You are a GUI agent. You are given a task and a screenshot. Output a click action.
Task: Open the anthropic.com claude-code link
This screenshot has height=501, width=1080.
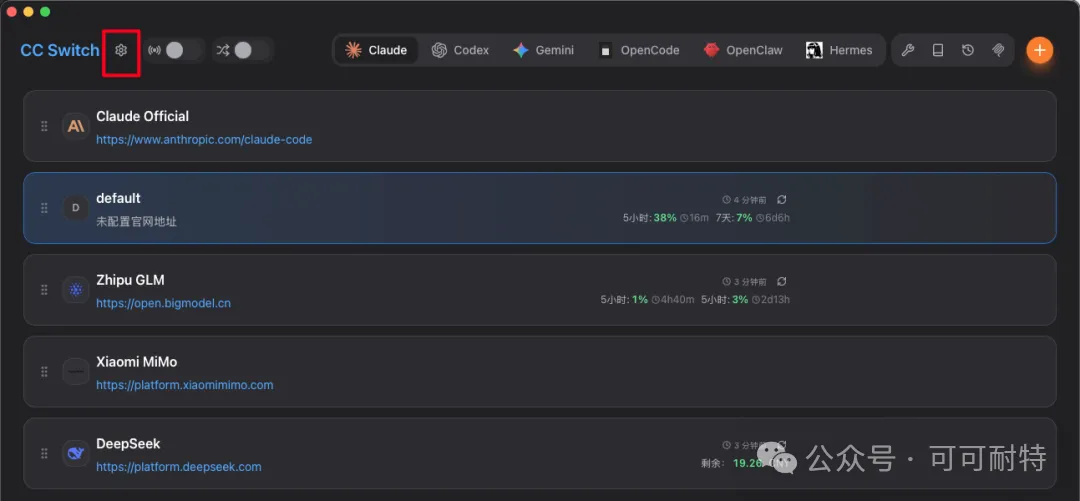coord(204,140)
